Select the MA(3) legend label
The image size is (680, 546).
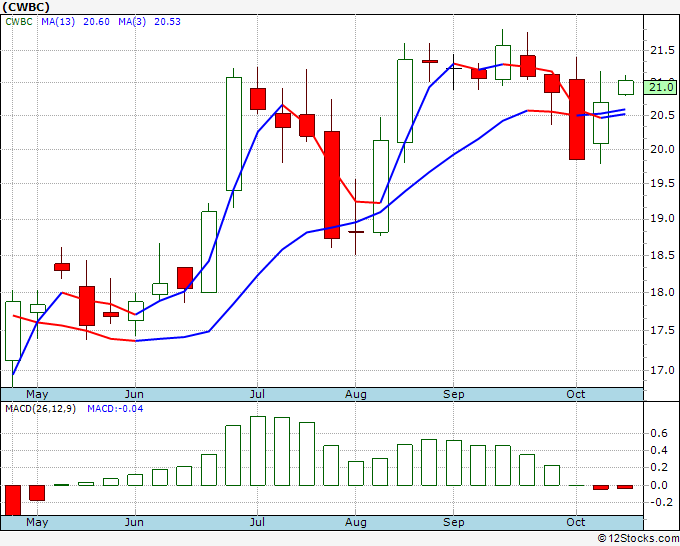click(132, 22)
